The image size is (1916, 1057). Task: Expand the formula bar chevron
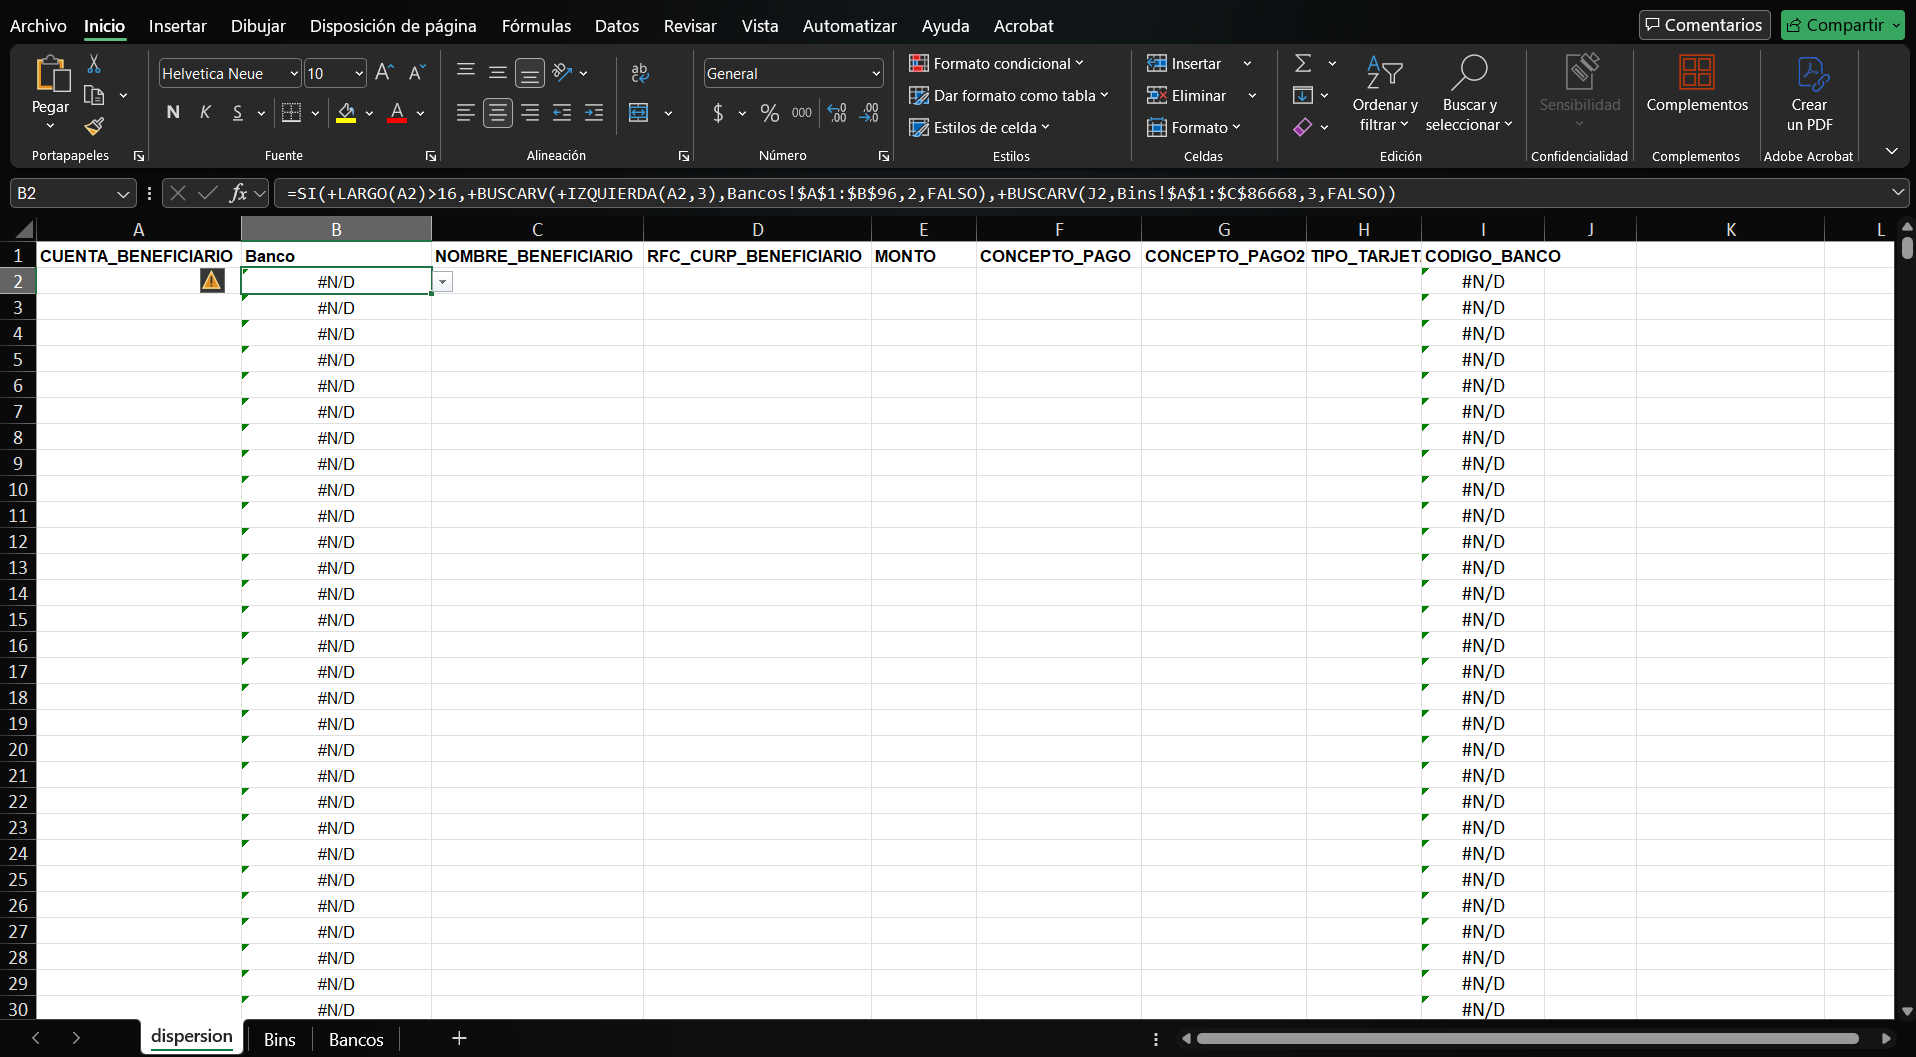pyautogui.click(x=1898, y=192)
